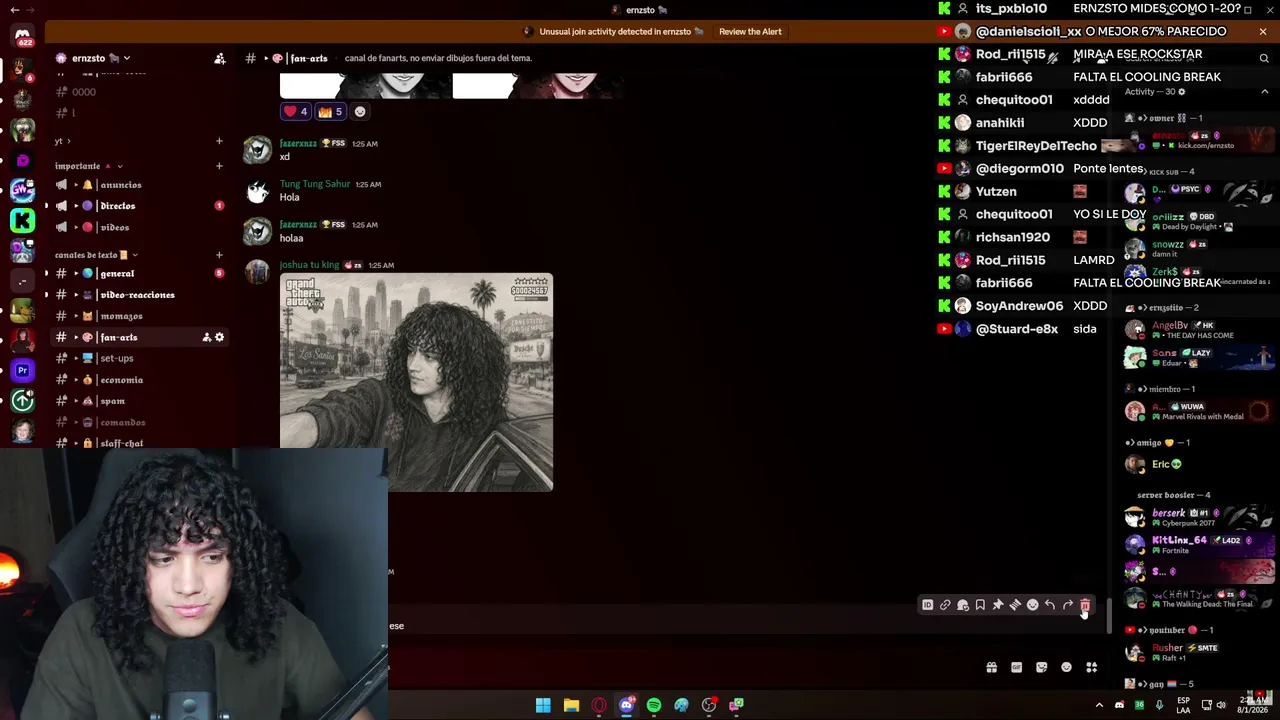
Task: Open KitLinx_64 in server boosters
Action: coord(1197,544)
